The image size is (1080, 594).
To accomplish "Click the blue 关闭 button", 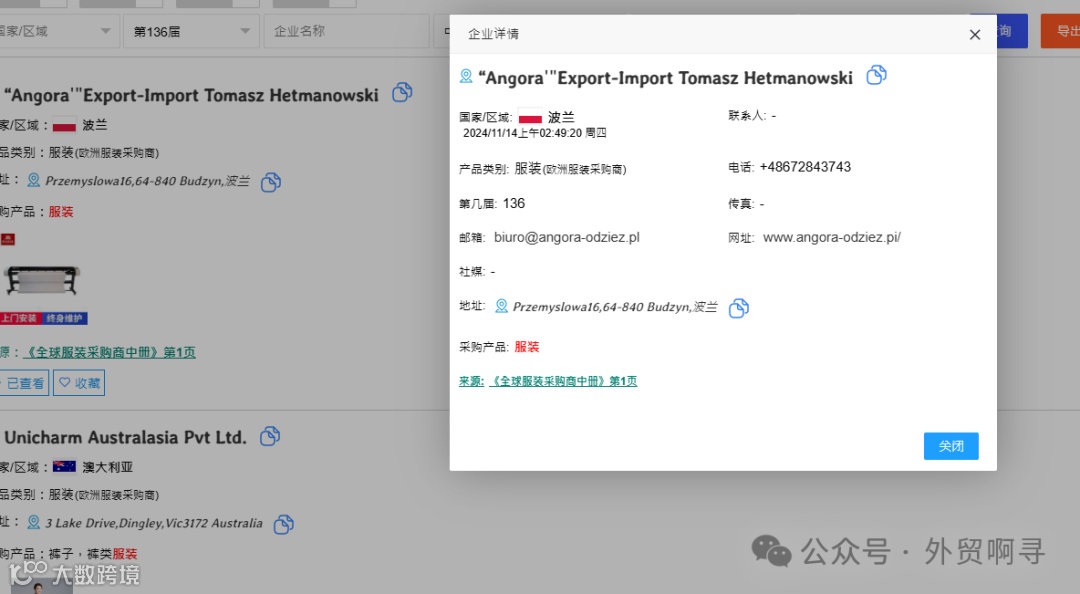I will coord(951,446).
